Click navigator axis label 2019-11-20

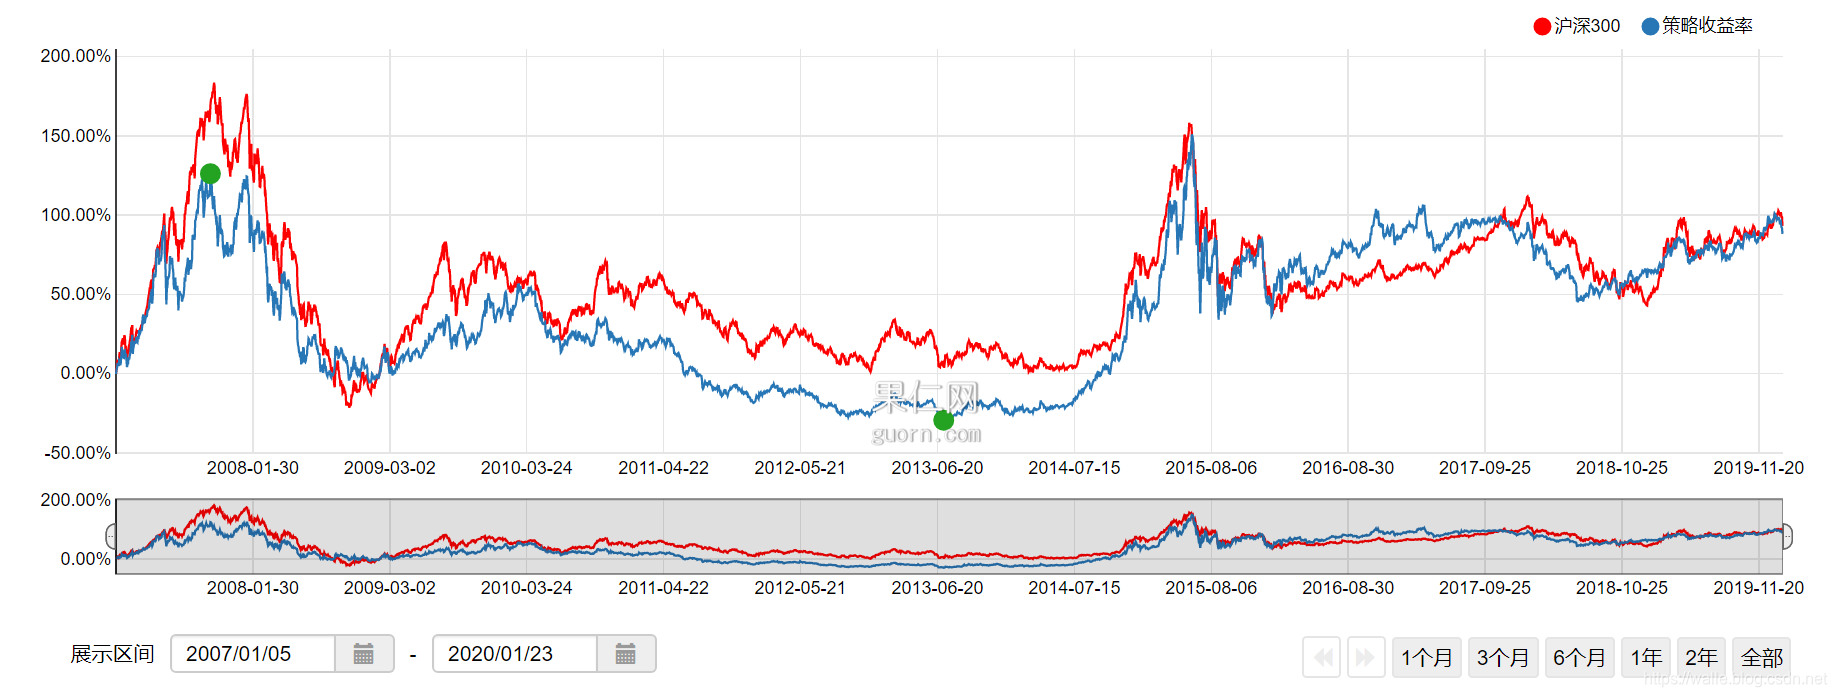(1759, 588)
